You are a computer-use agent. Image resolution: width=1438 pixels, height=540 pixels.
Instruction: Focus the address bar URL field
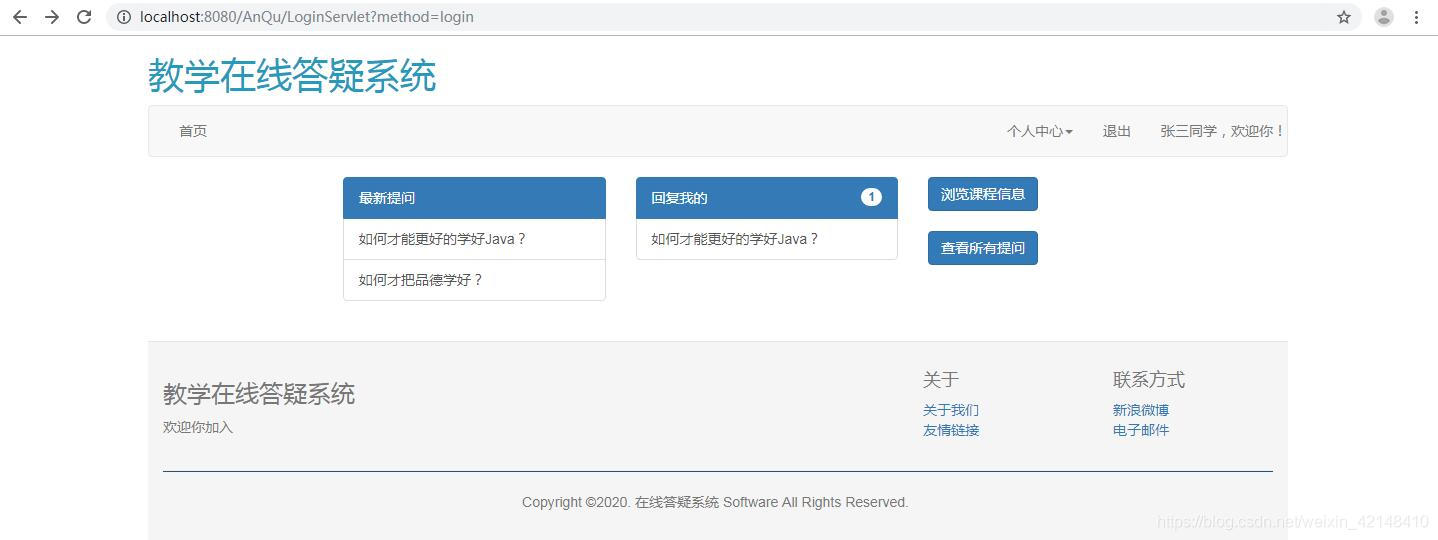pyautogui.click(x=733, y=17)
